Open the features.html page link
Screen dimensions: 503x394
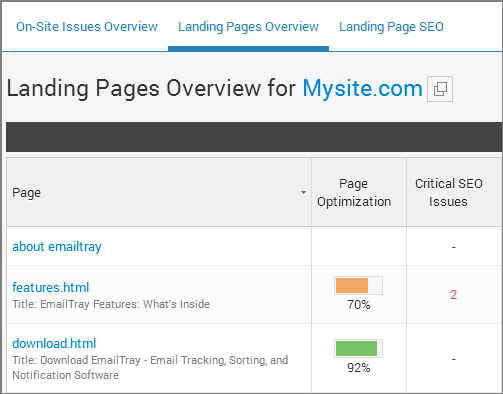click(51, 287)
